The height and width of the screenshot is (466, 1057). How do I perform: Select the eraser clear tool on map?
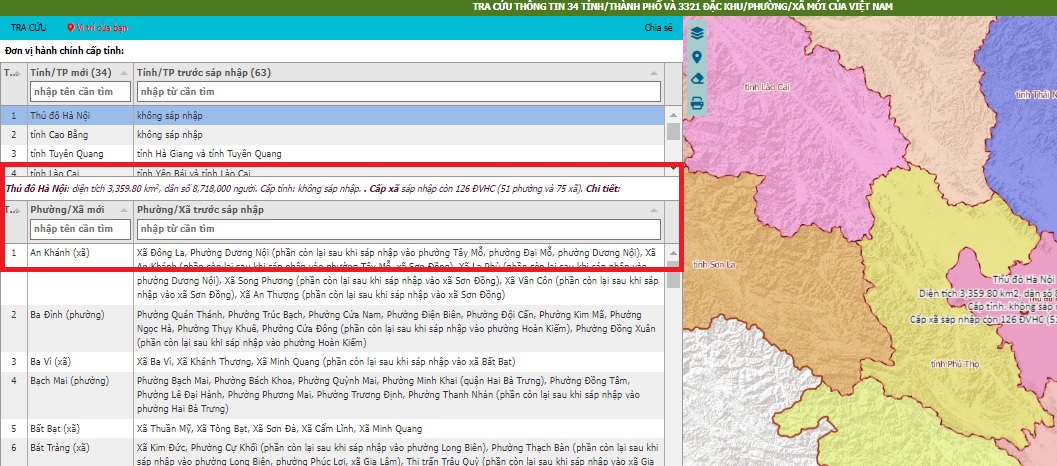tap(697, 80)
